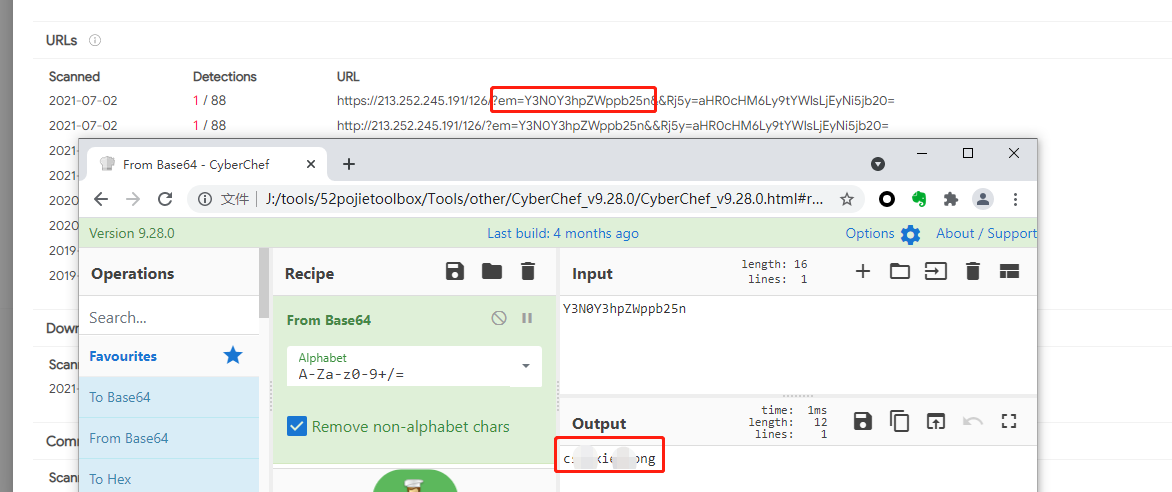Image resolution: width=1172 pixels, height=492 pixels.
Task: Open the About / Support link
Action: tap(986, 233)
